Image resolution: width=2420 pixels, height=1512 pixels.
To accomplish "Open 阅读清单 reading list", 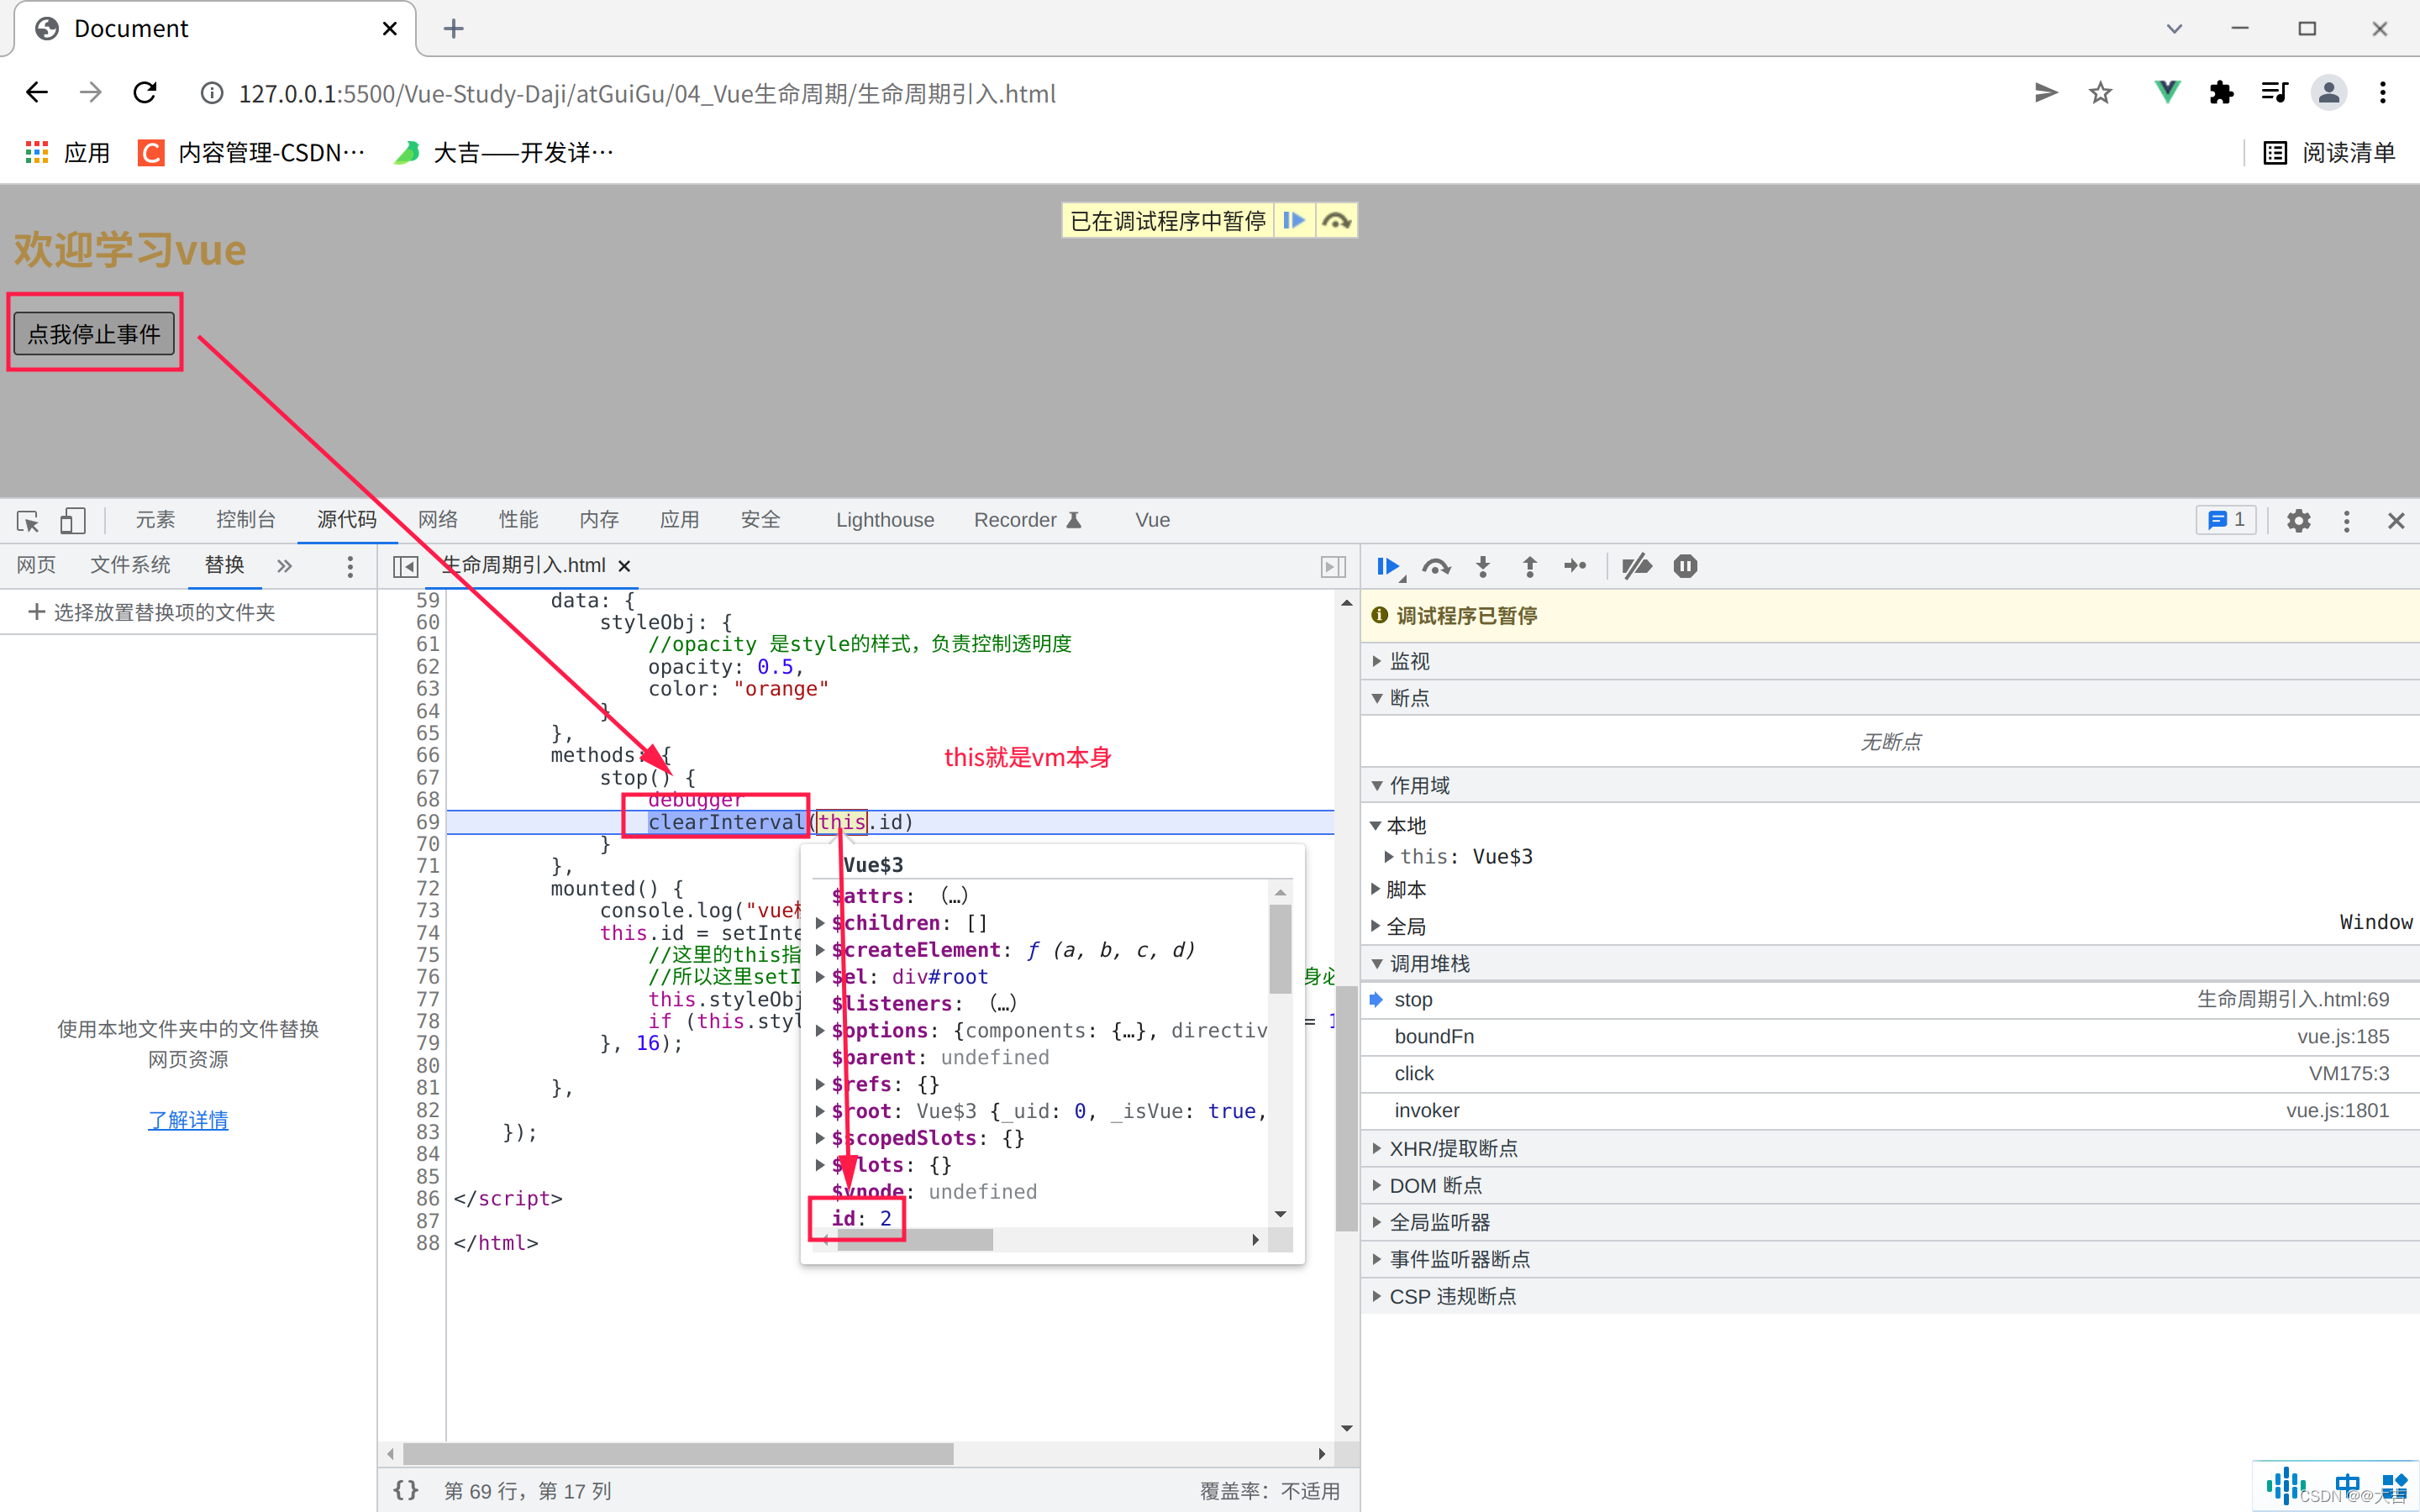I will click(x=2330, y=152).
